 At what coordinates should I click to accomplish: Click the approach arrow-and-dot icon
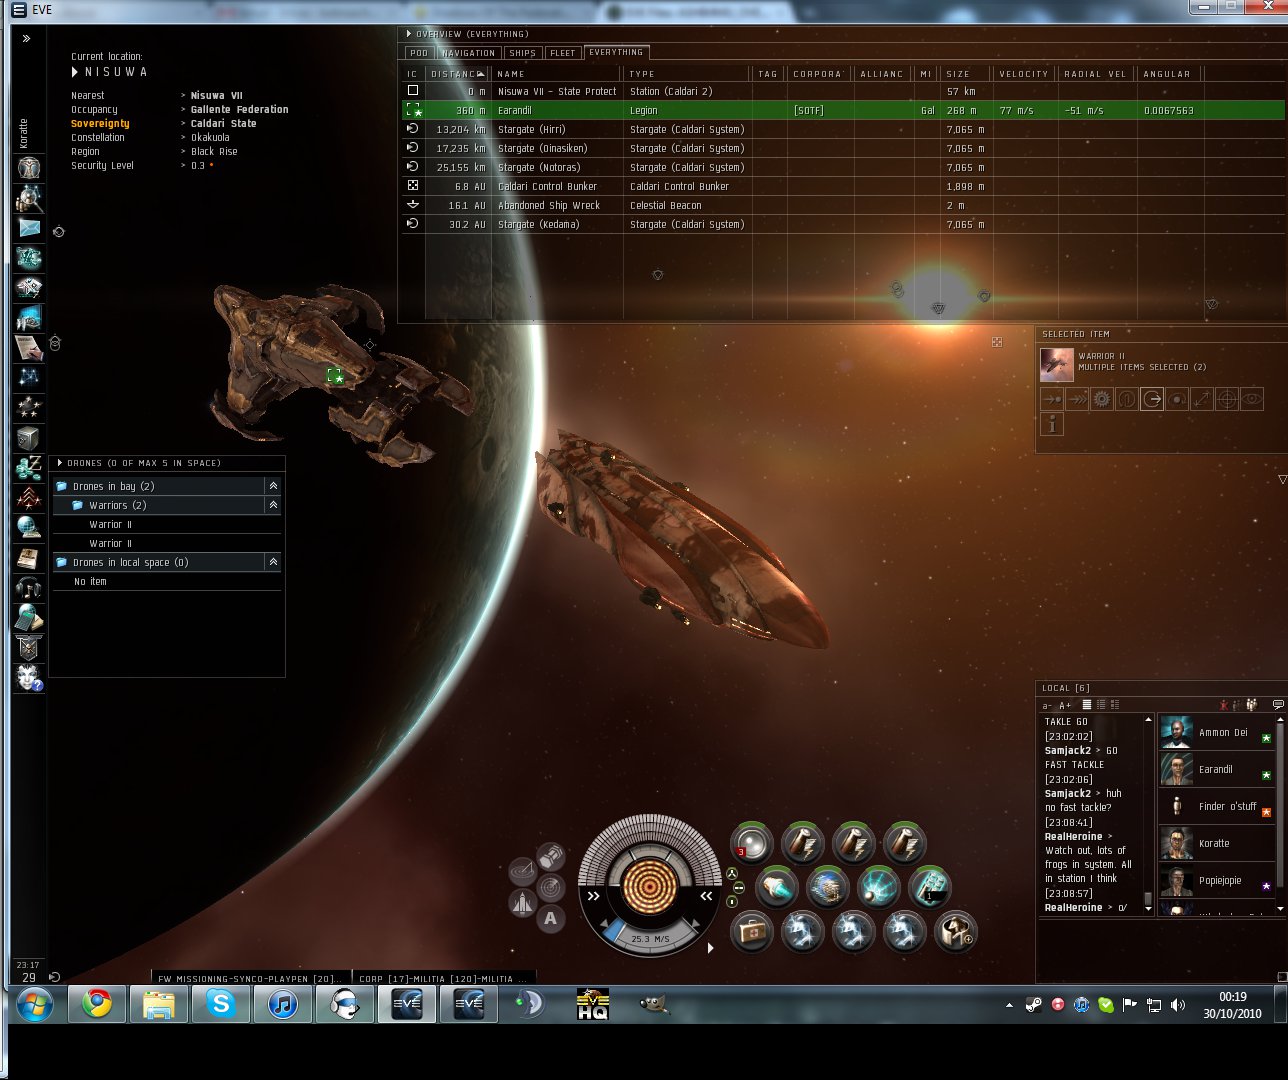tap(1052, 399)
